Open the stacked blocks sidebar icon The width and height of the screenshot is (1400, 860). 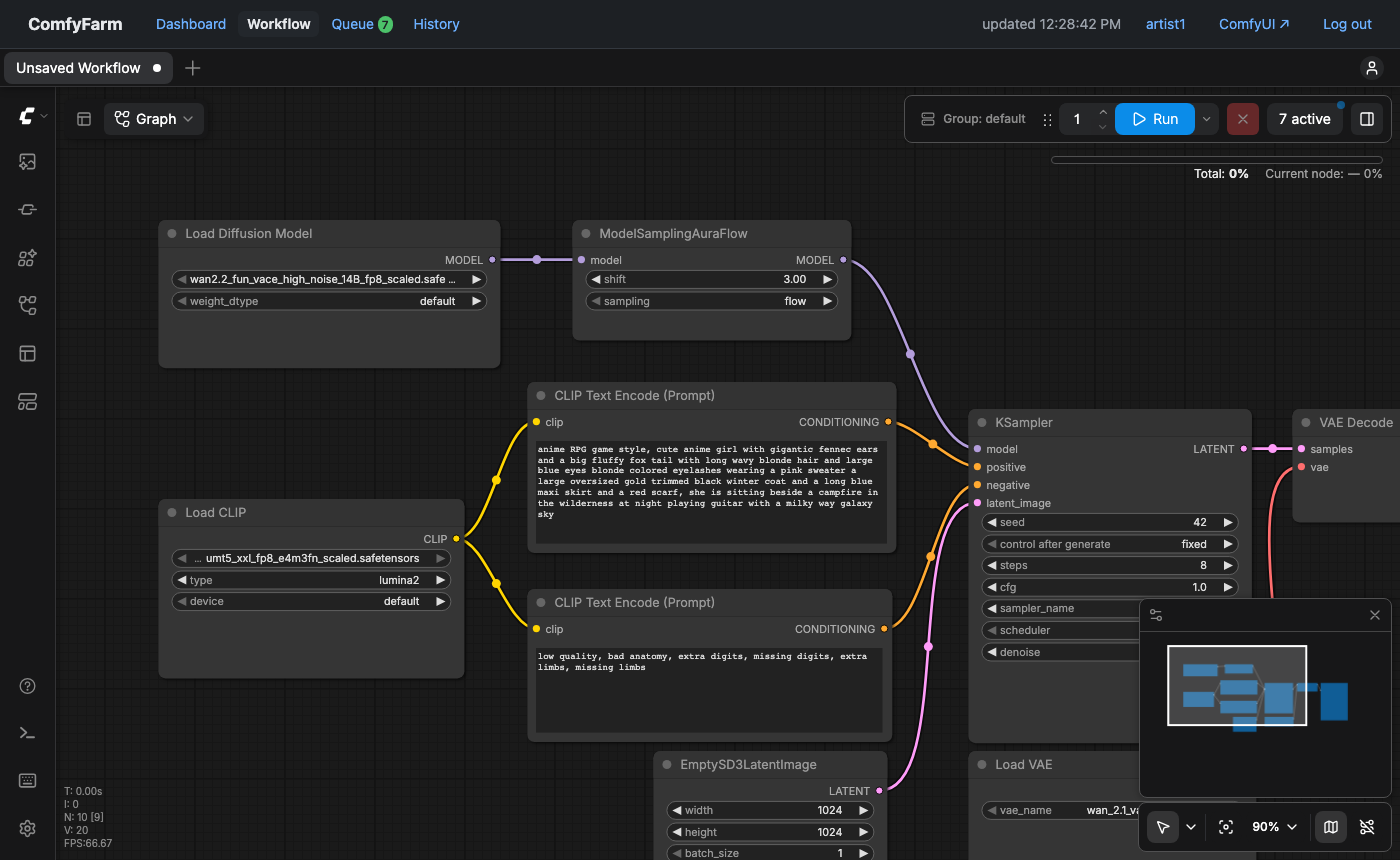click(28, 402)
